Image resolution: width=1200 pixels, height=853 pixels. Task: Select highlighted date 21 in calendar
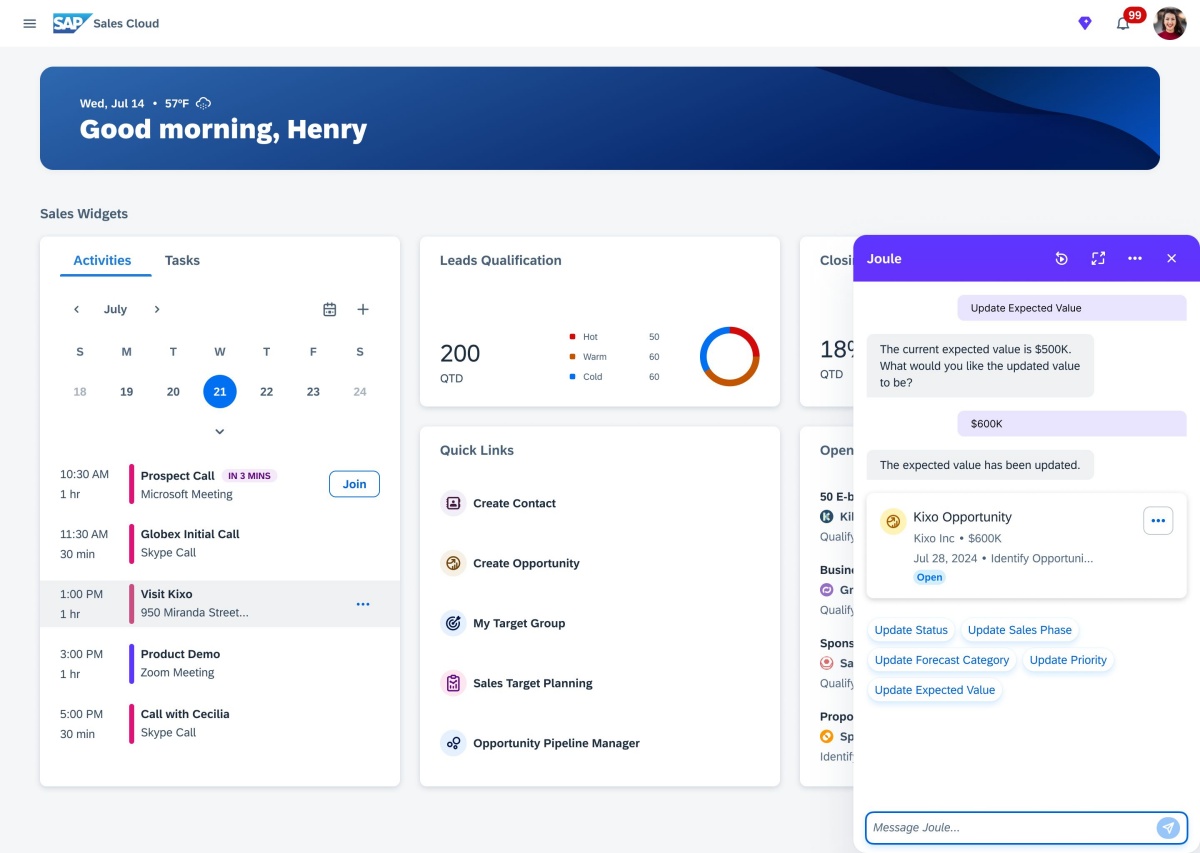click(220, 392)
